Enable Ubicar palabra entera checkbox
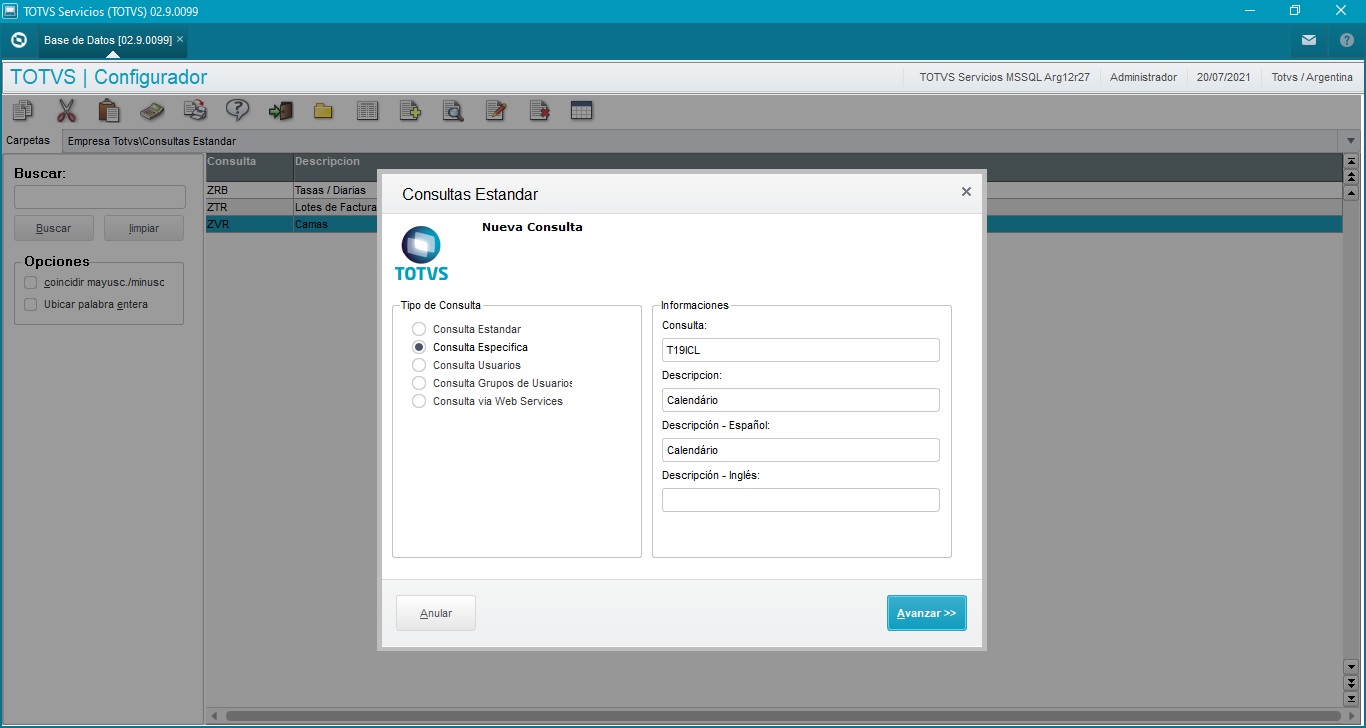 pyautogui.click(x=31, y=304)
